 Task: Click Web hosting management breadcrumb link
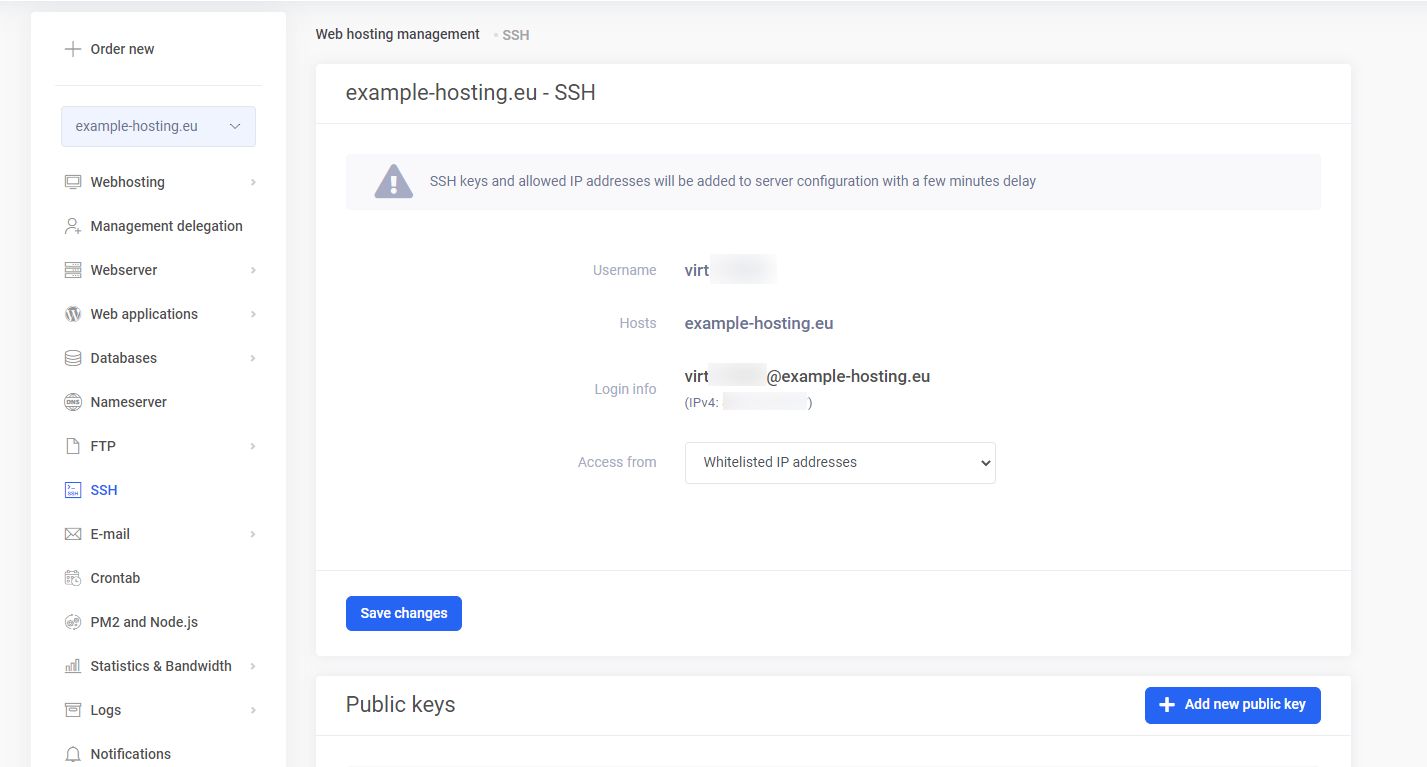pyautogui.click(x=398, y=34)
